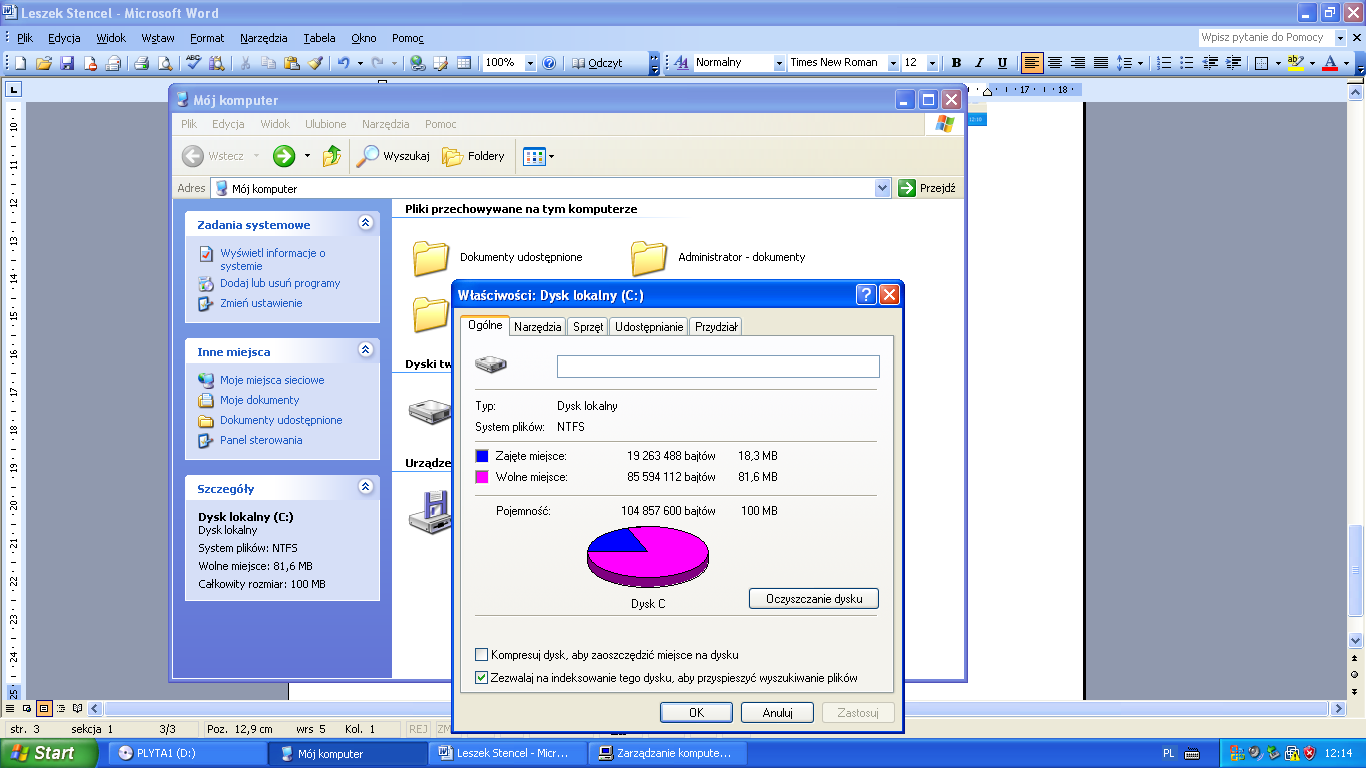Click the Foldery toolbar button

pos(474,156)
